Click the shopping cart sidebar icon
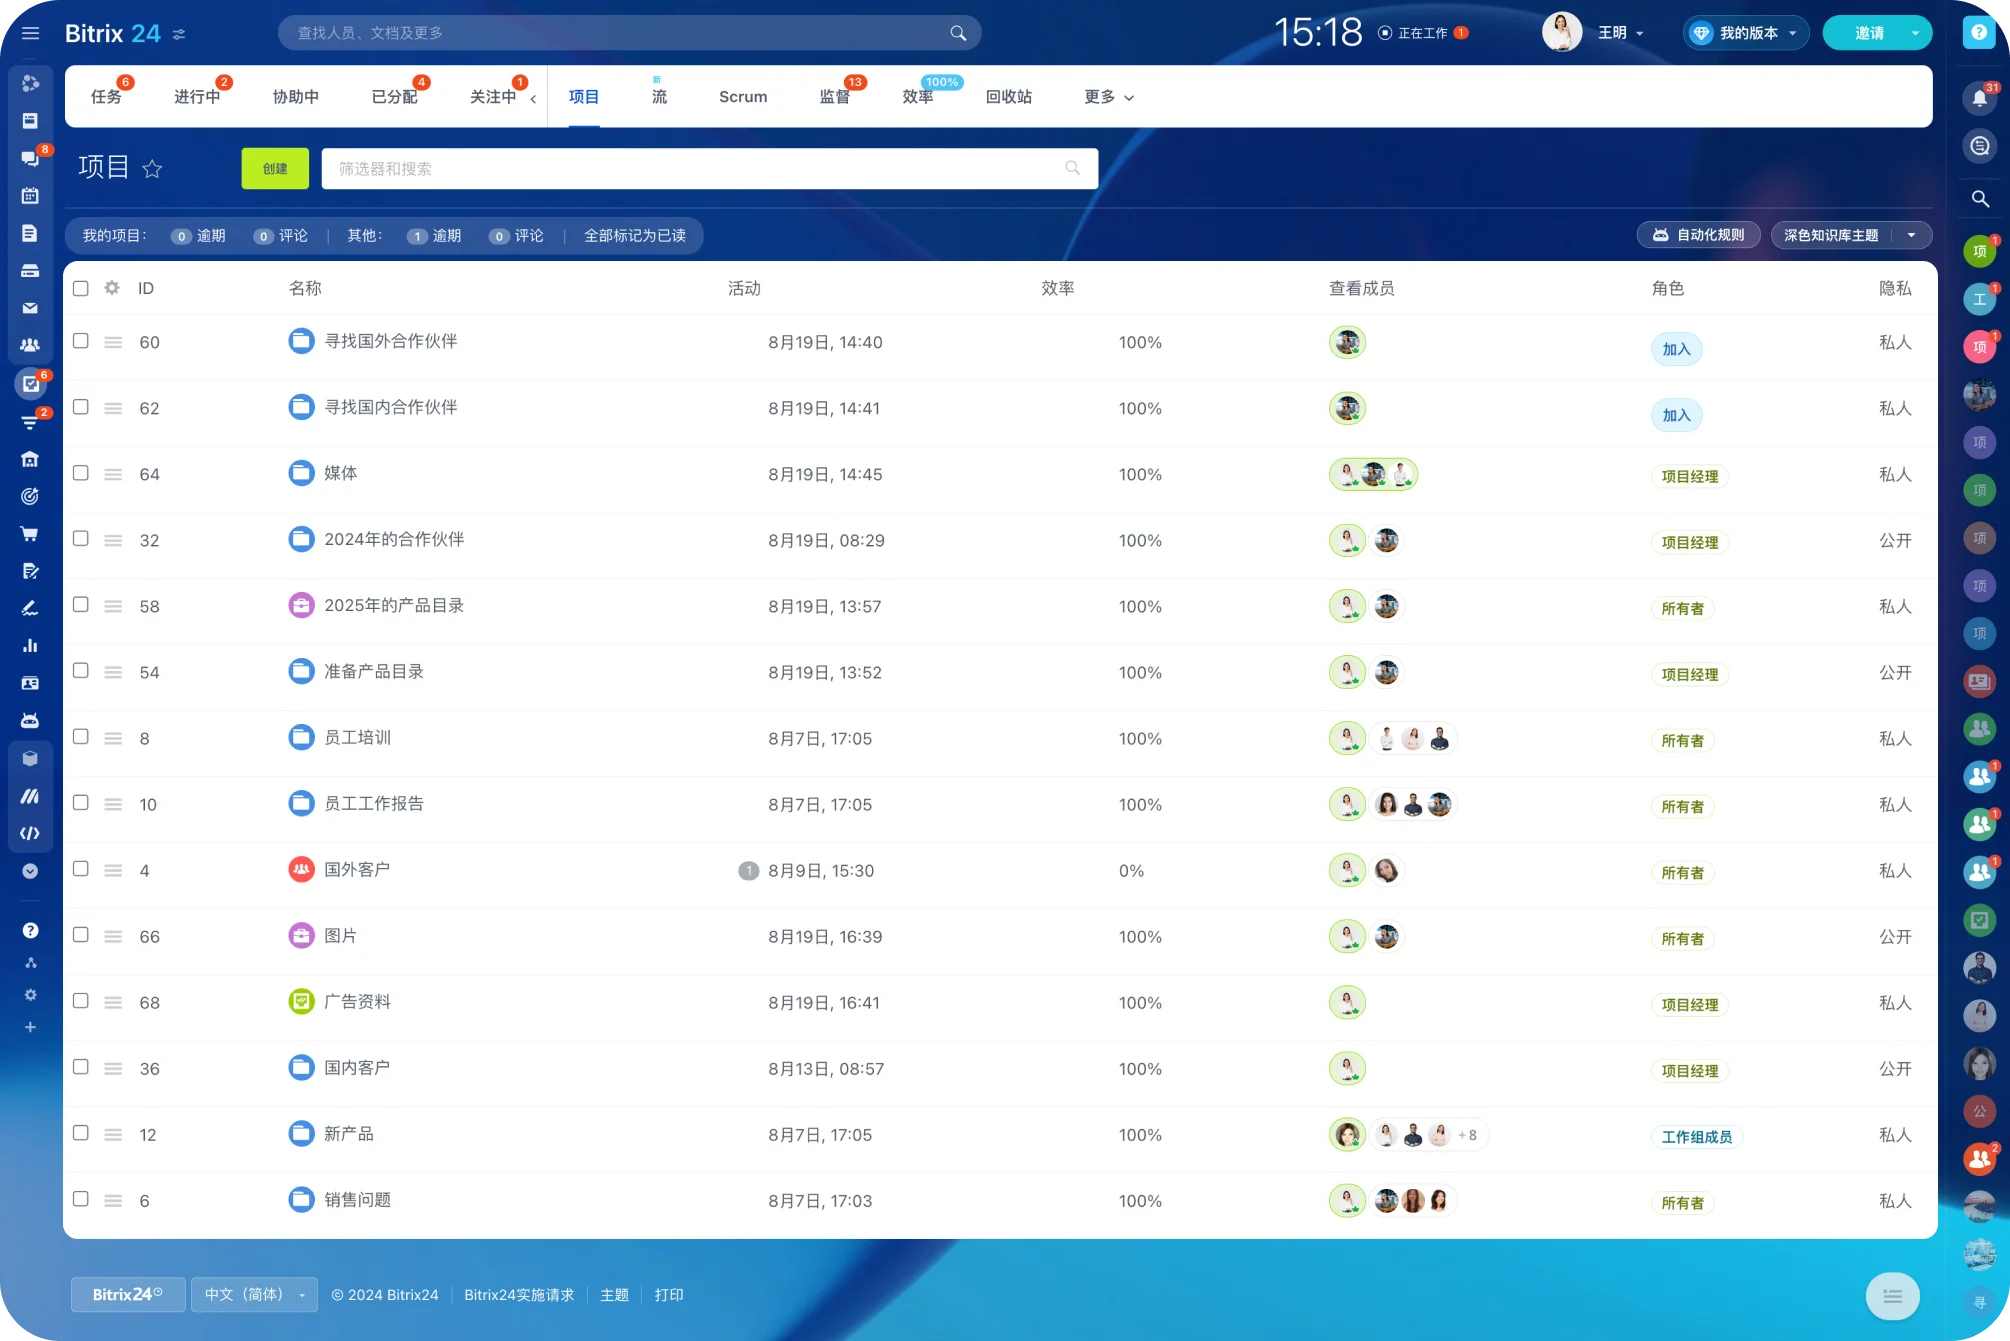This screenshot has height=1341, width=2010. tap(30, 533)
